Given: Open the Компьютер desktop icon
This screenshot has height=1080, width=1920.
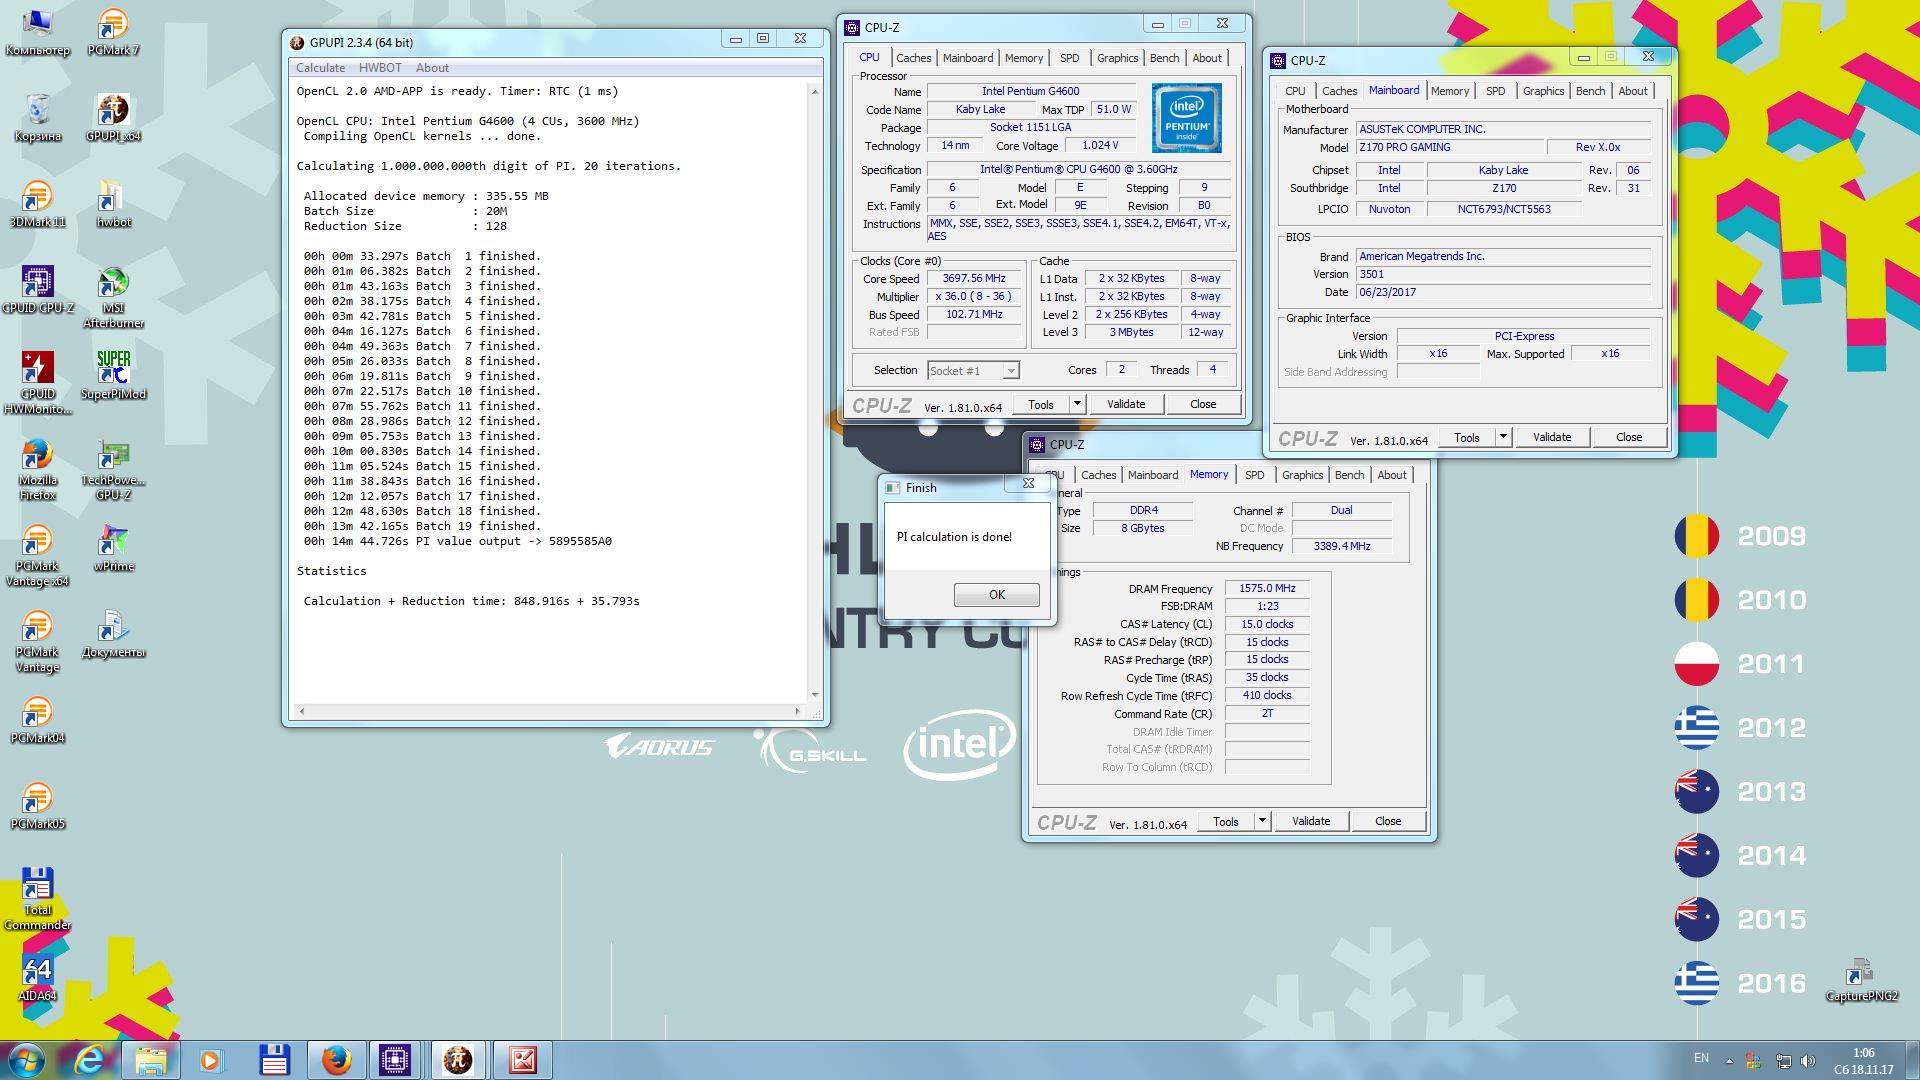Looking at the screenshot, I should pyautogui.click(x=37, y=32).
